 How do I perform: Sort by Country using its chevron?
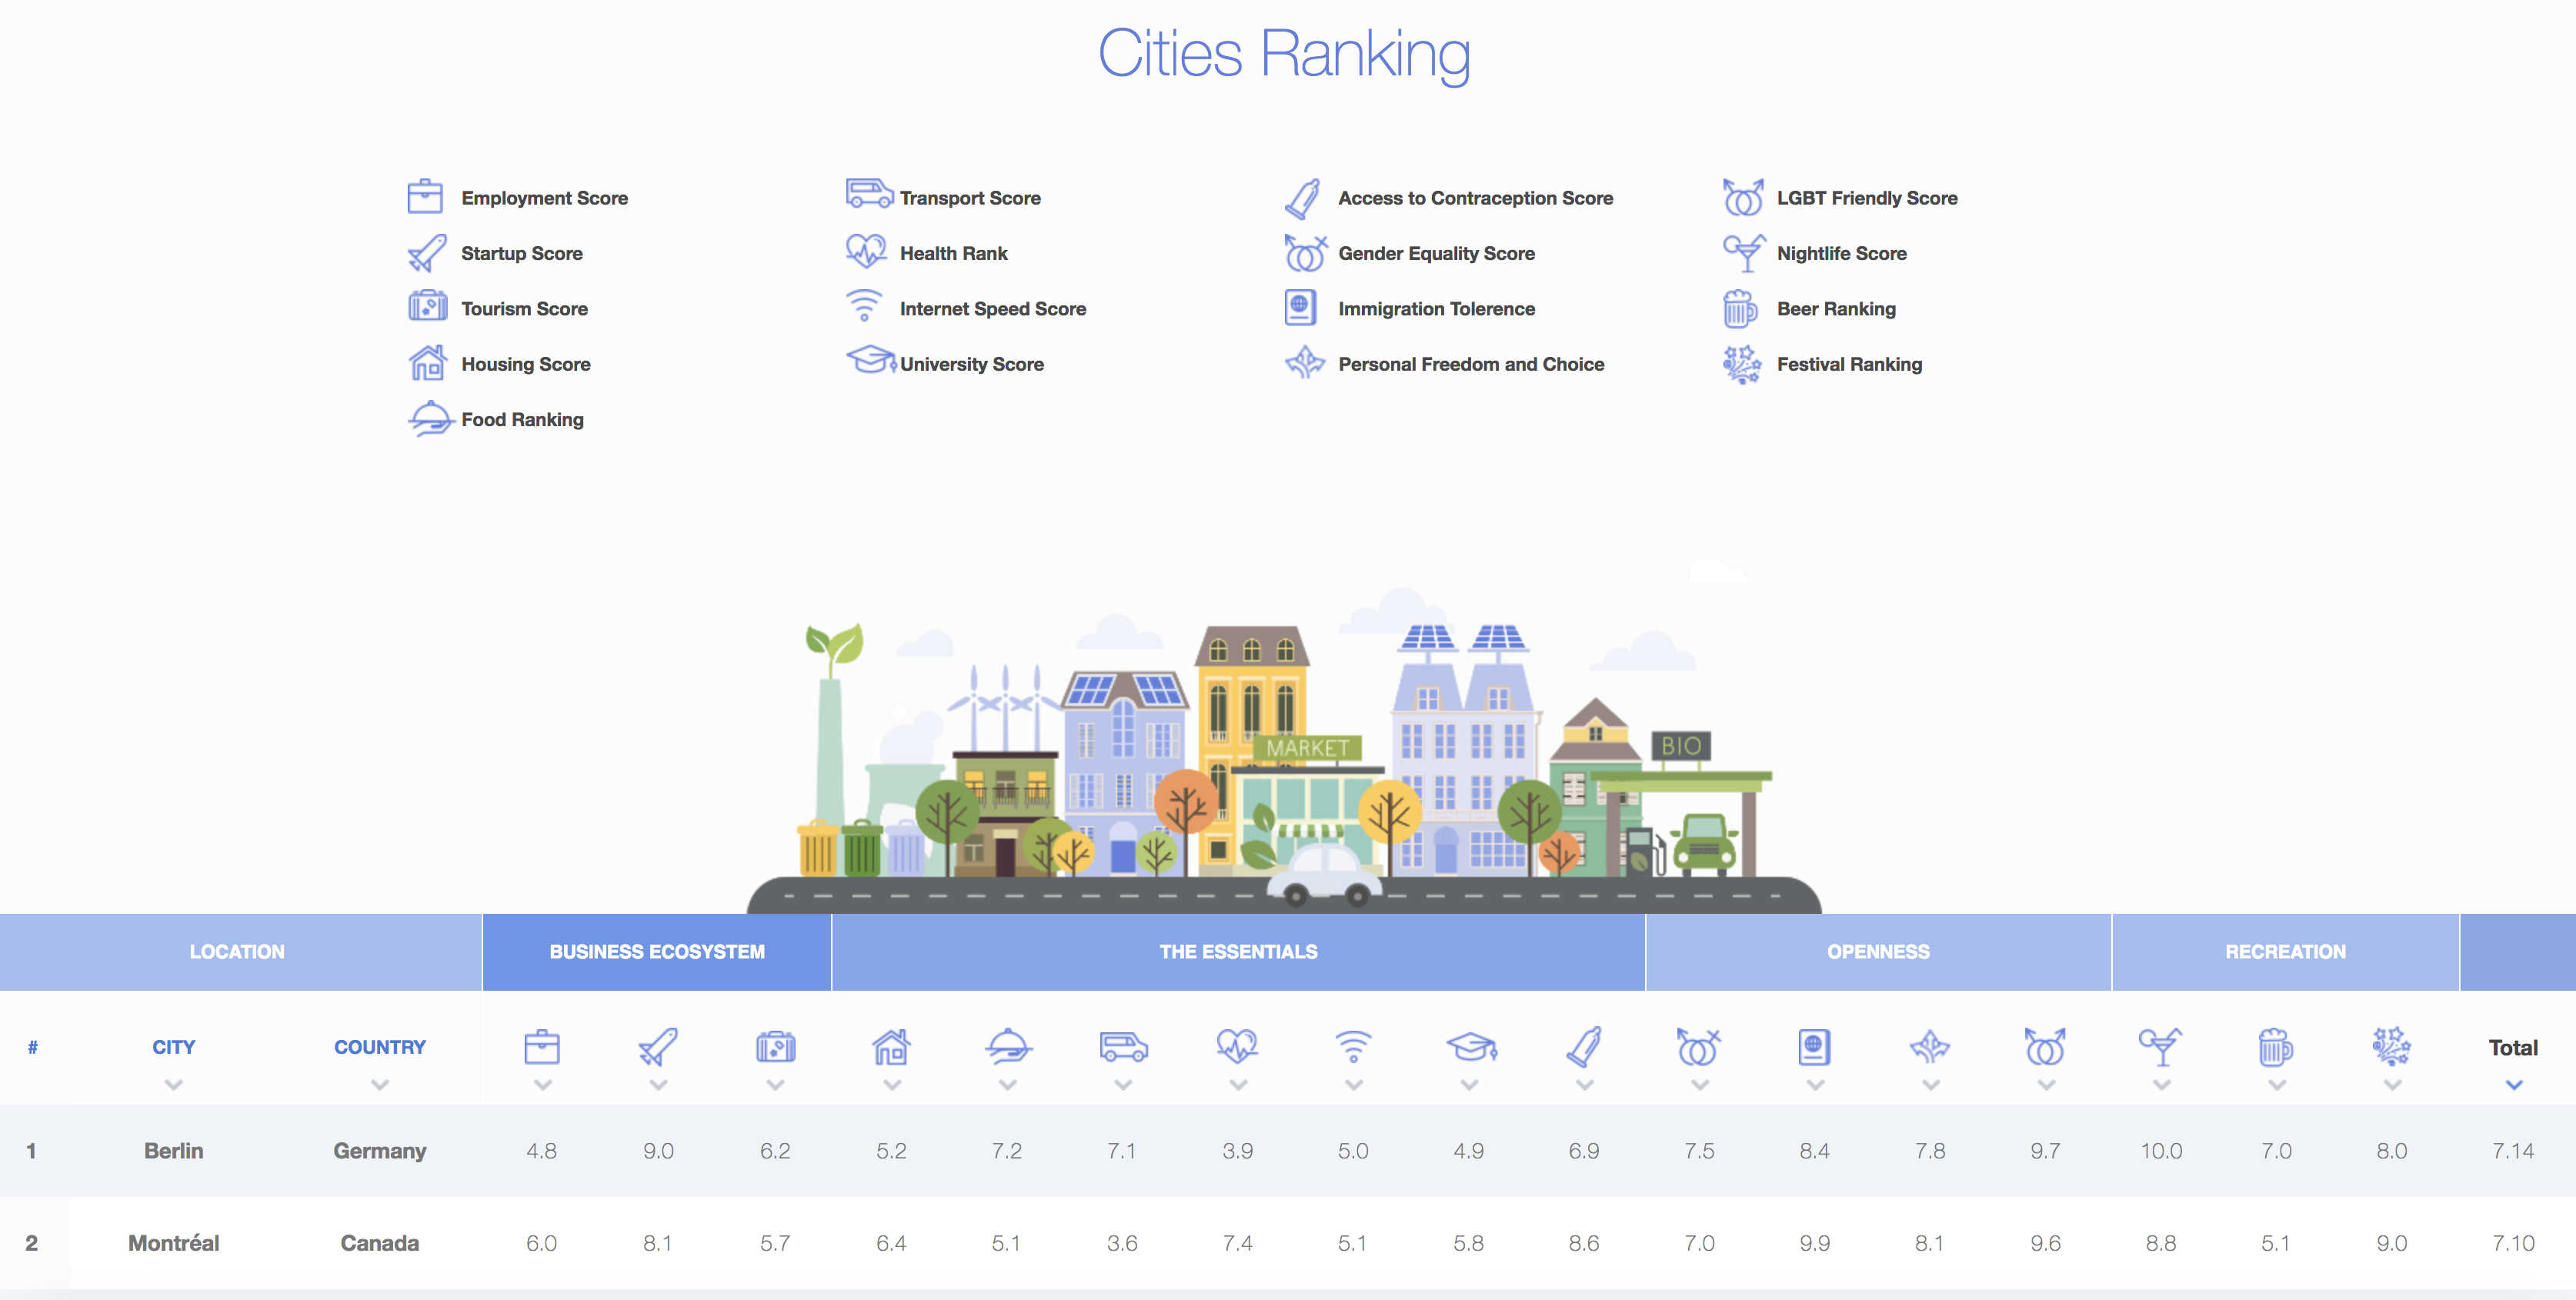[x=380, y=1084]
